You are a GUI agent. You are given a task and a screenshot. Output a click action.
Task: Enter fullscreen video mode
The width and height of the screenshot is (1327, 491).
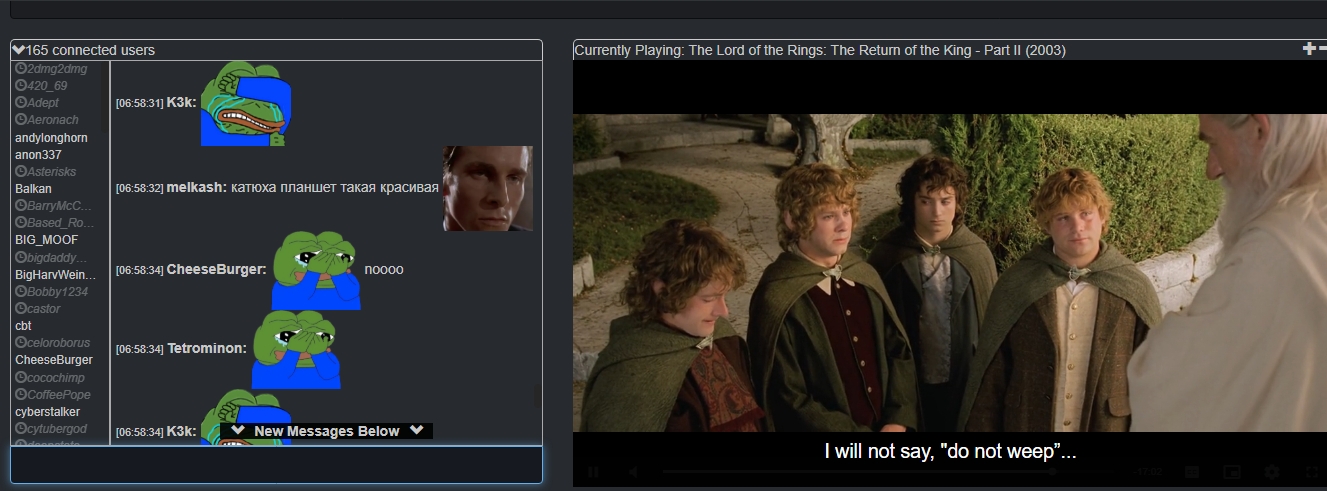point(1312,472)
